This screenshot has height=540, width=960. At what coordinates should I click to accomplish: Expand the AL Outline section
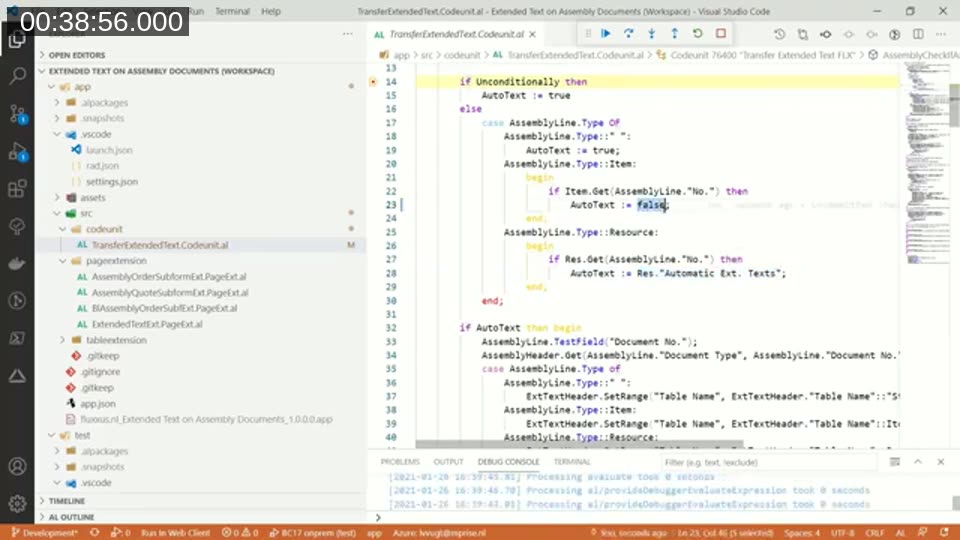(71, 517)
